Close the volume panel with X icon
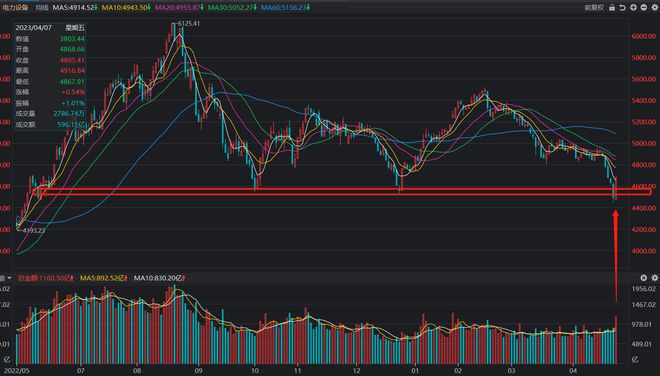Image resolution: width=660 pixels, height=376 pixels. pos(644,278)
